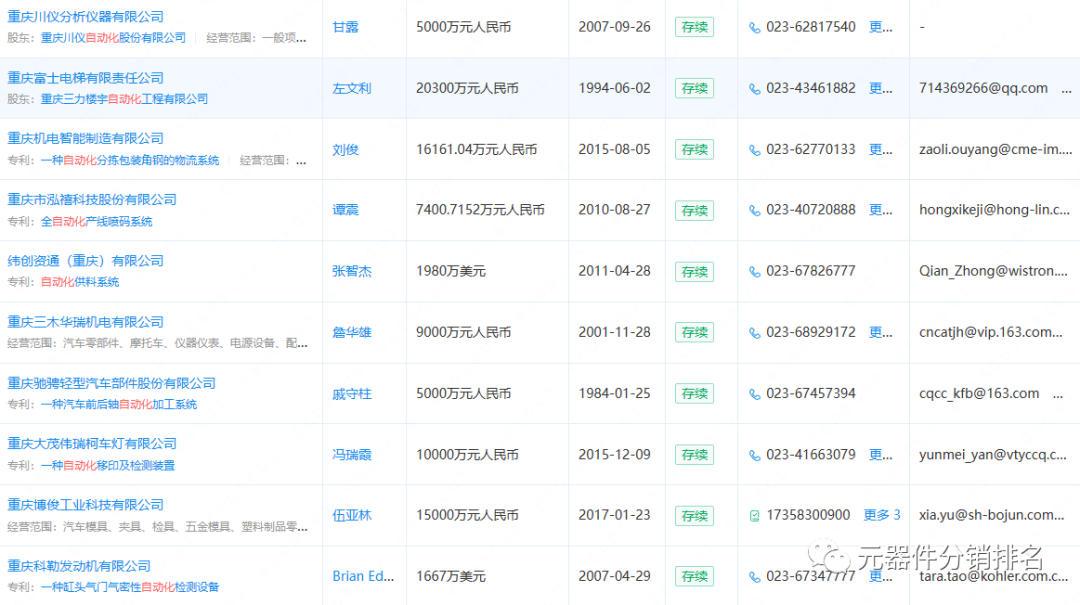This screenshot has width=1080, height=605.
Task: Open company 重庆市泓禧科技股份有限公司
Action: 92,199
